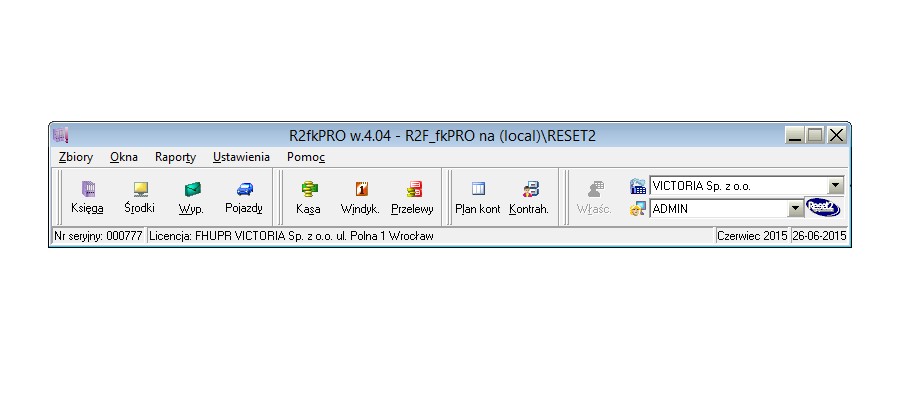The width and height of the screenshot is (899, 401).
Task: Expand the VICTORIA Sp. z o.o. company dropdown
Action: (x=837, y=185)
